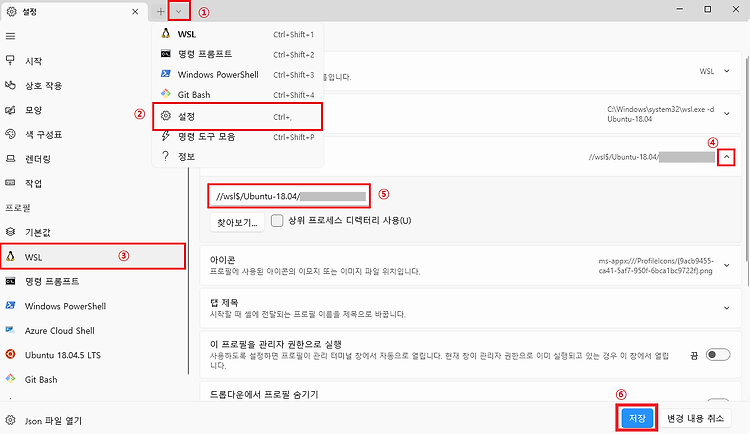This screenshot has height=434, width=750.
Task: Select the 명령 프롬프트 profile in sidebar
Action: [93, 281]
